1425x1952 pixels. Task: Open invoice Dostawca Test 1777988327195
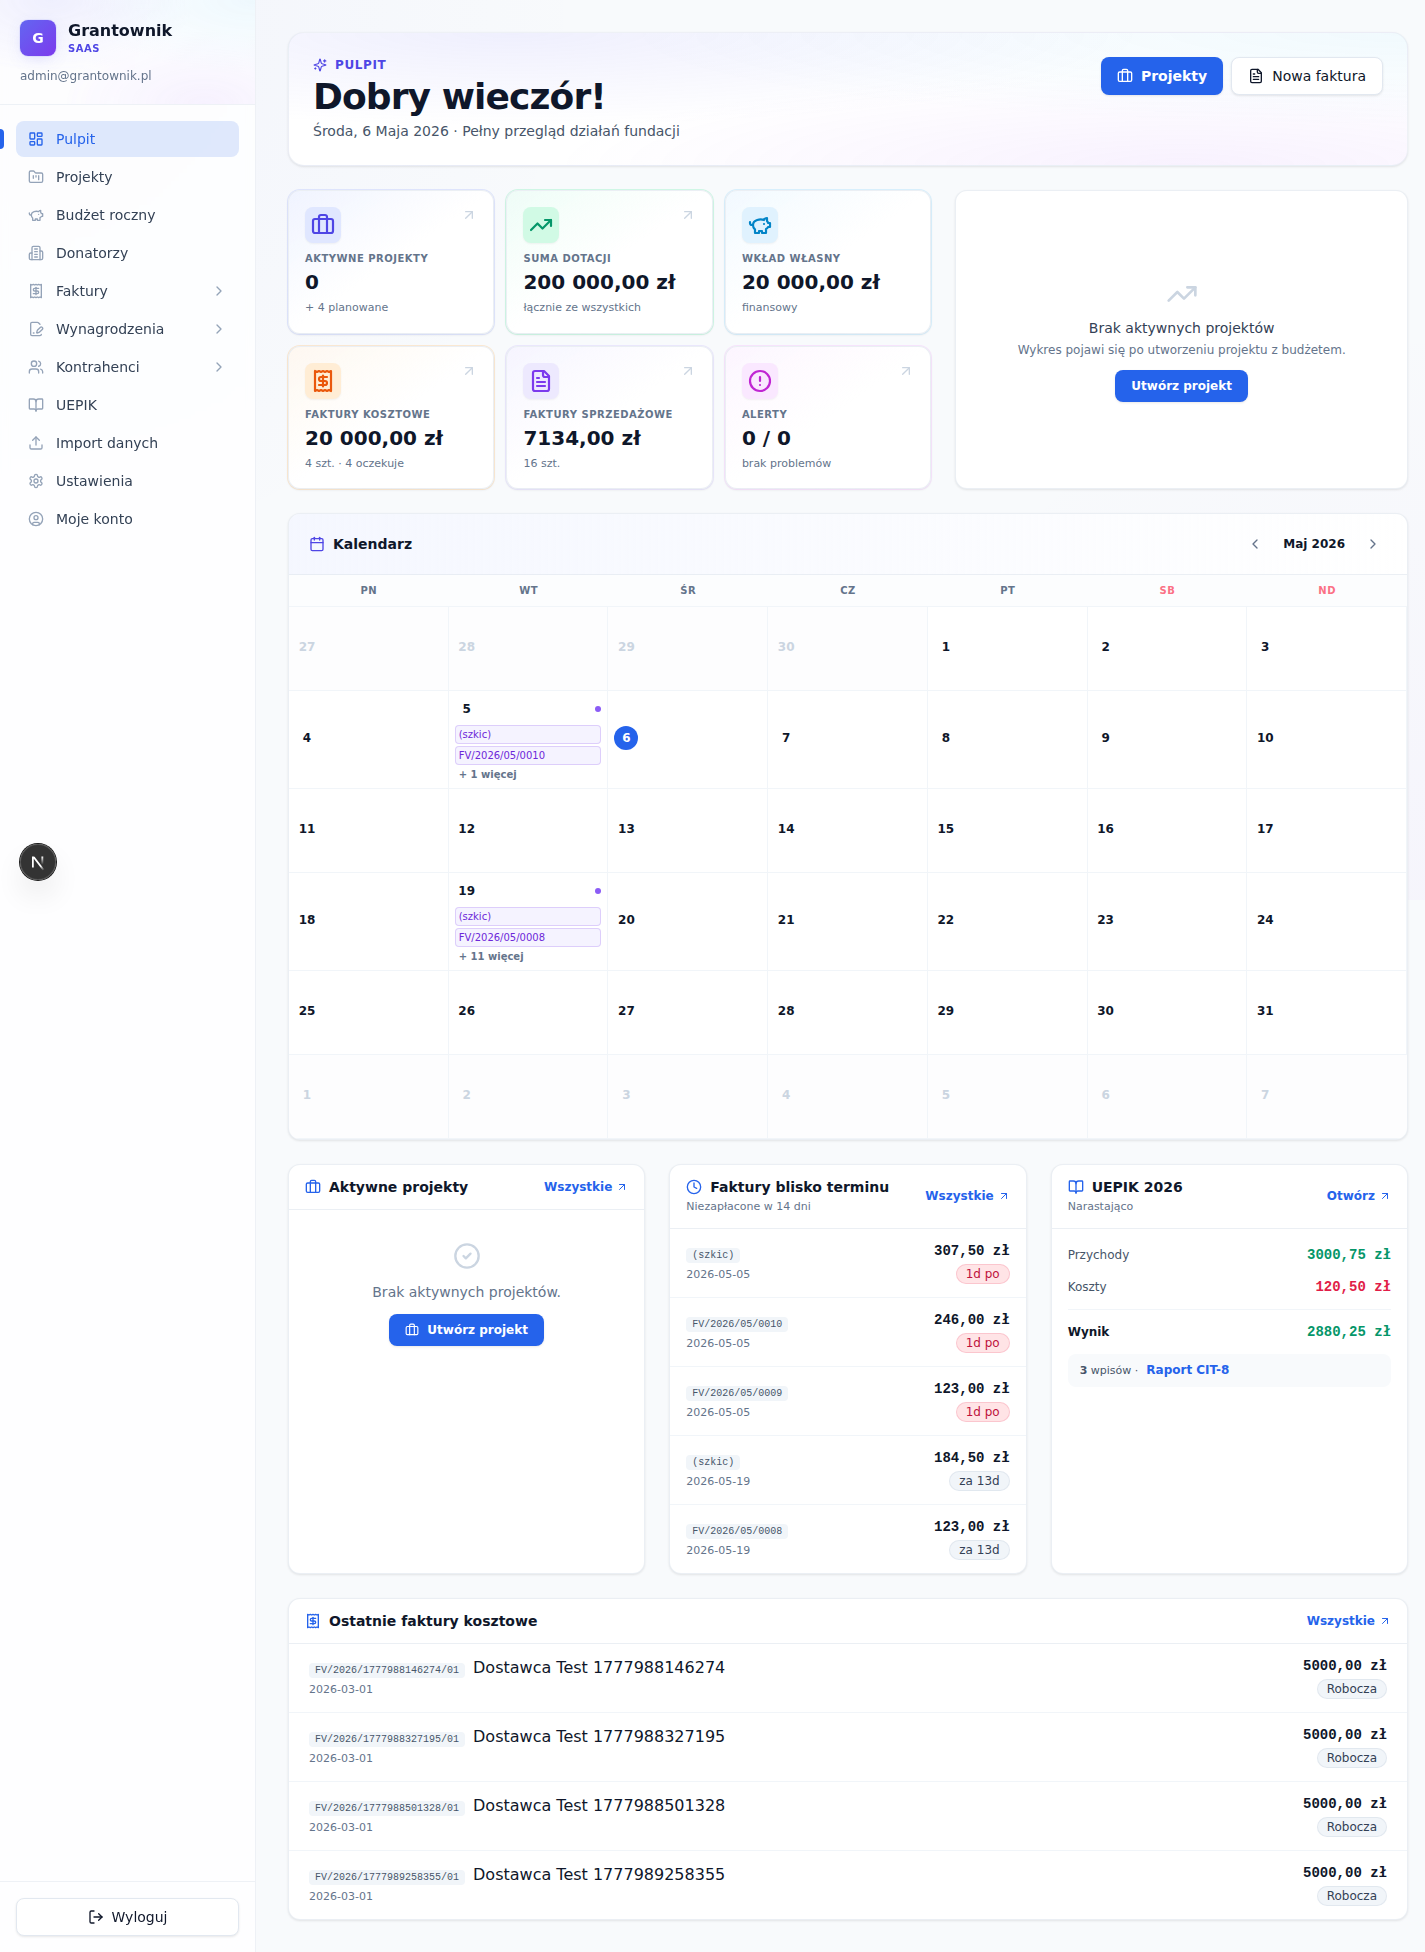tap(848, 1747)
